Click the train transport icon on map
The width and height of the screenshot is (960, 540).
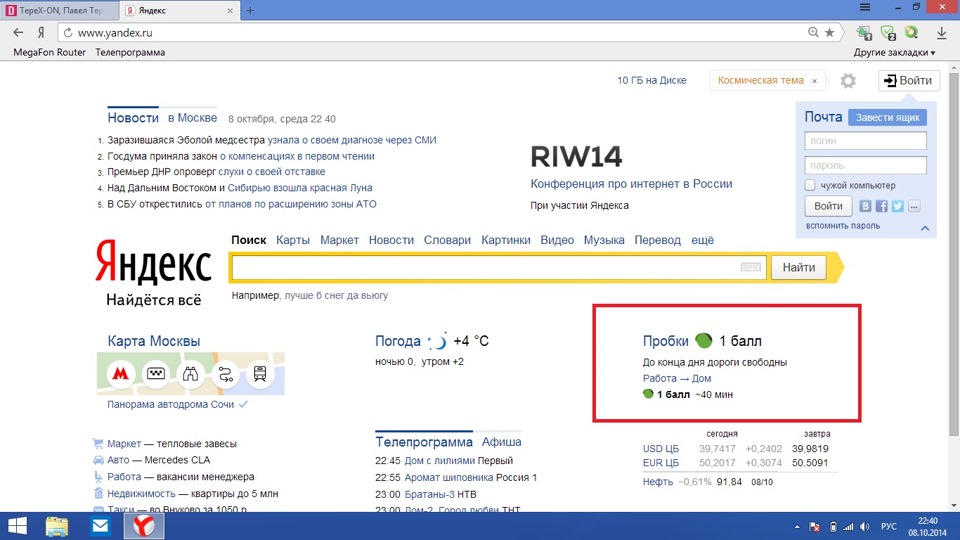260,373
